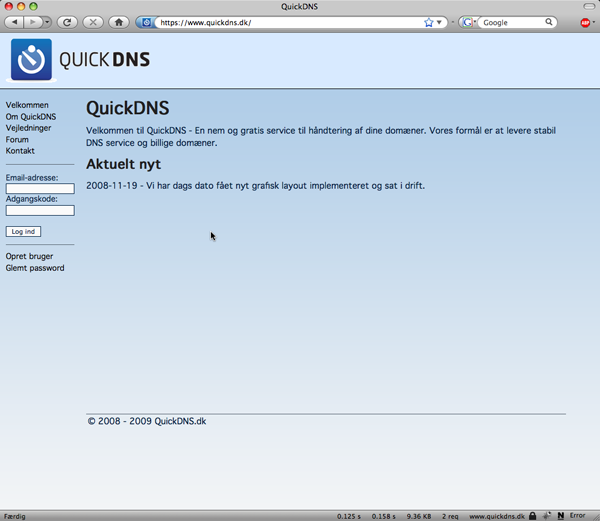Open the Adblock Plus dropdown arrow

(593, 22)
